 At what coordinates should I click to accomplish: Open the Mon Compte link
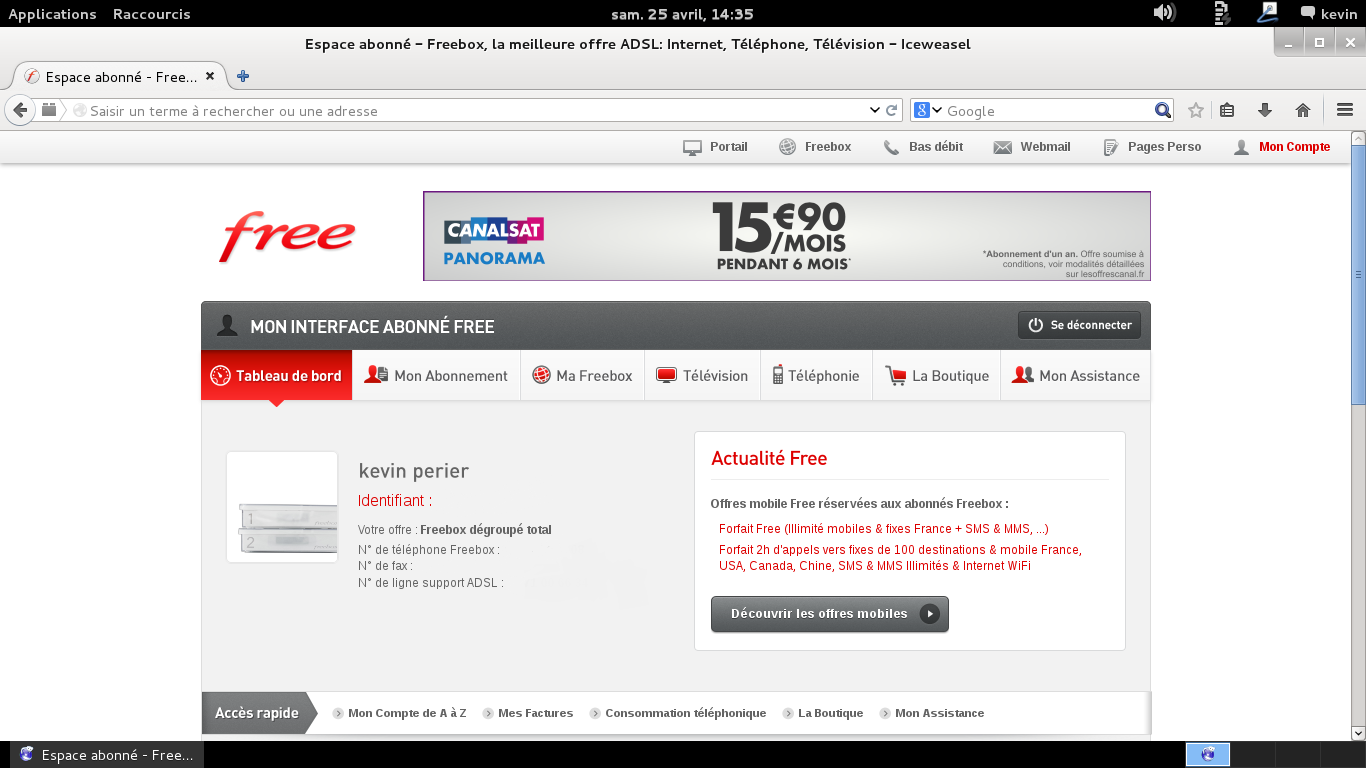click(x=1282, y=147)
